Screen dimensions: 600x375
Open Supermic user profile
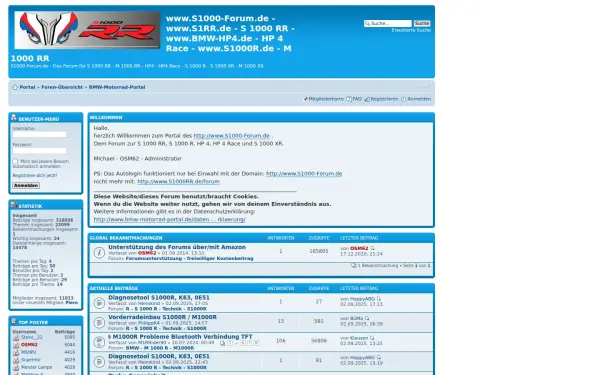[x=31, y=360]
